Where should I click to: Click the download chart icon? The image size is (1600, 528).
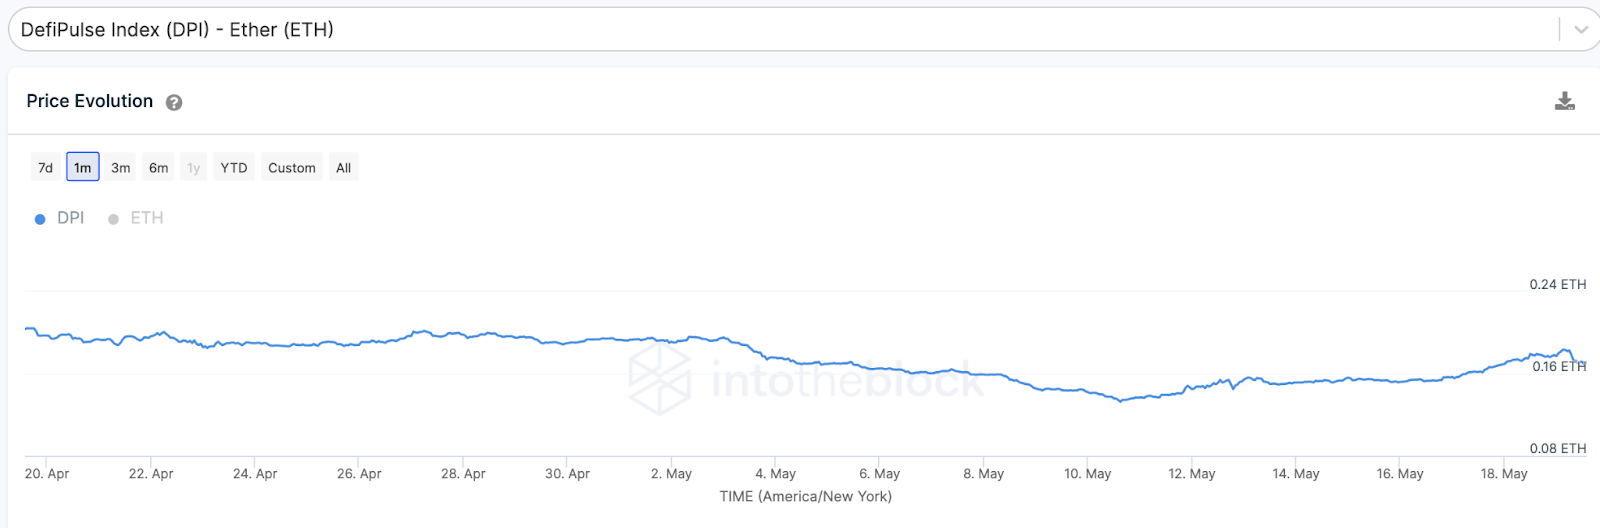coord(1565,101)
